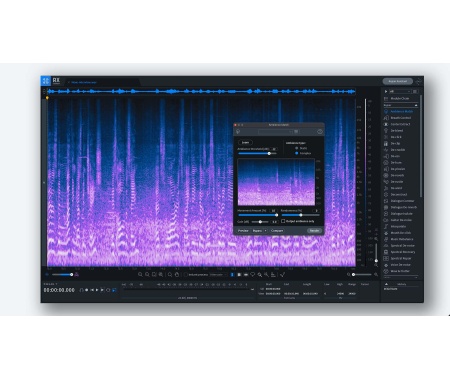The image size is (450, 380).
Task: Select the grab hand tool
Action: [x=177, y=275]
